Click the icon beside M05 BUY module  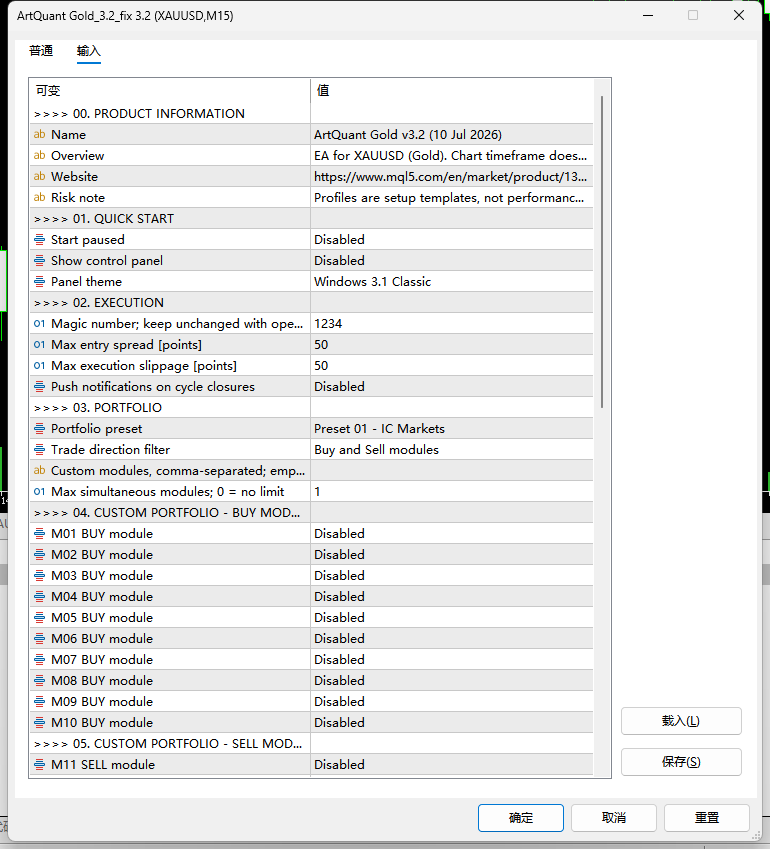pyautogui.click(x=40, y=617)
